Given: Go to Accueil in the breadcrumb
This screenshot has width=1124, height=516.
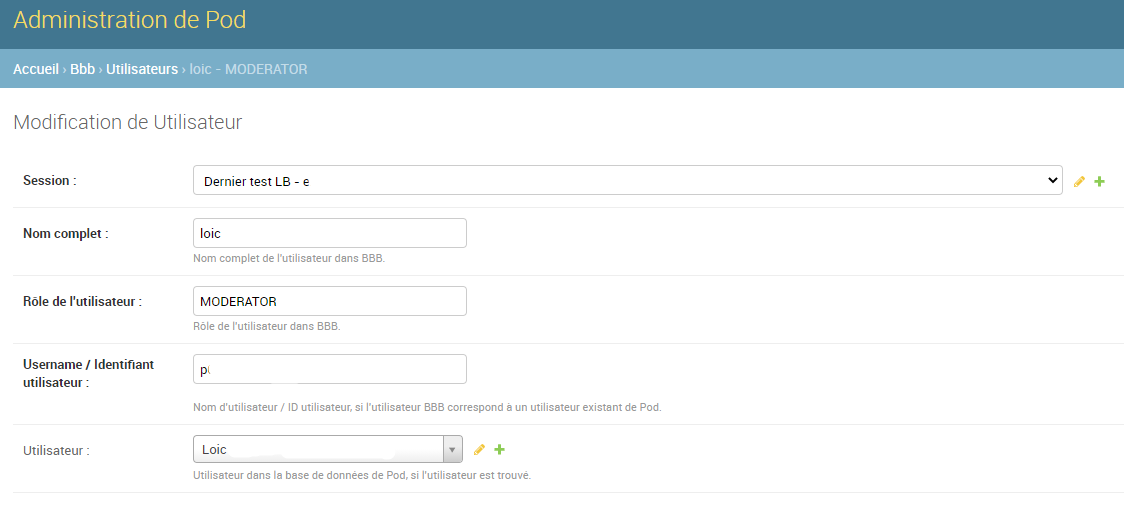Looking at the screenshot, I should [36, 69].
